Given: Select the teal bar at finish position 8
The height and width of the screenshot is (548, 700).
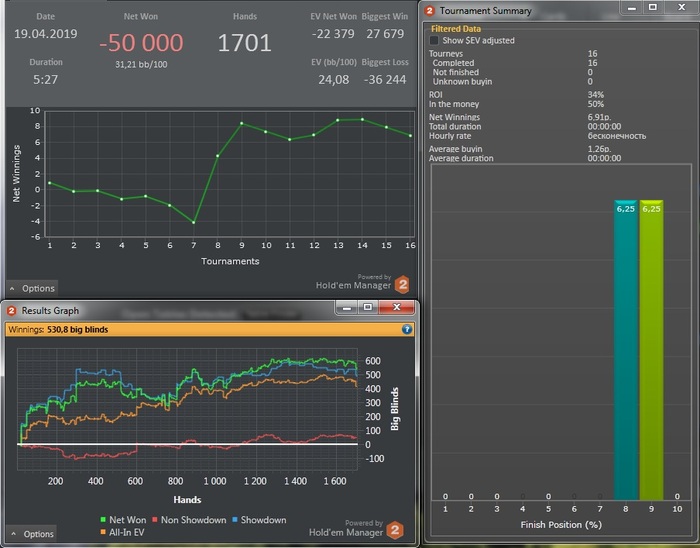Looking at the screenshot, I should pyautogui.click(x=625, y=350).
